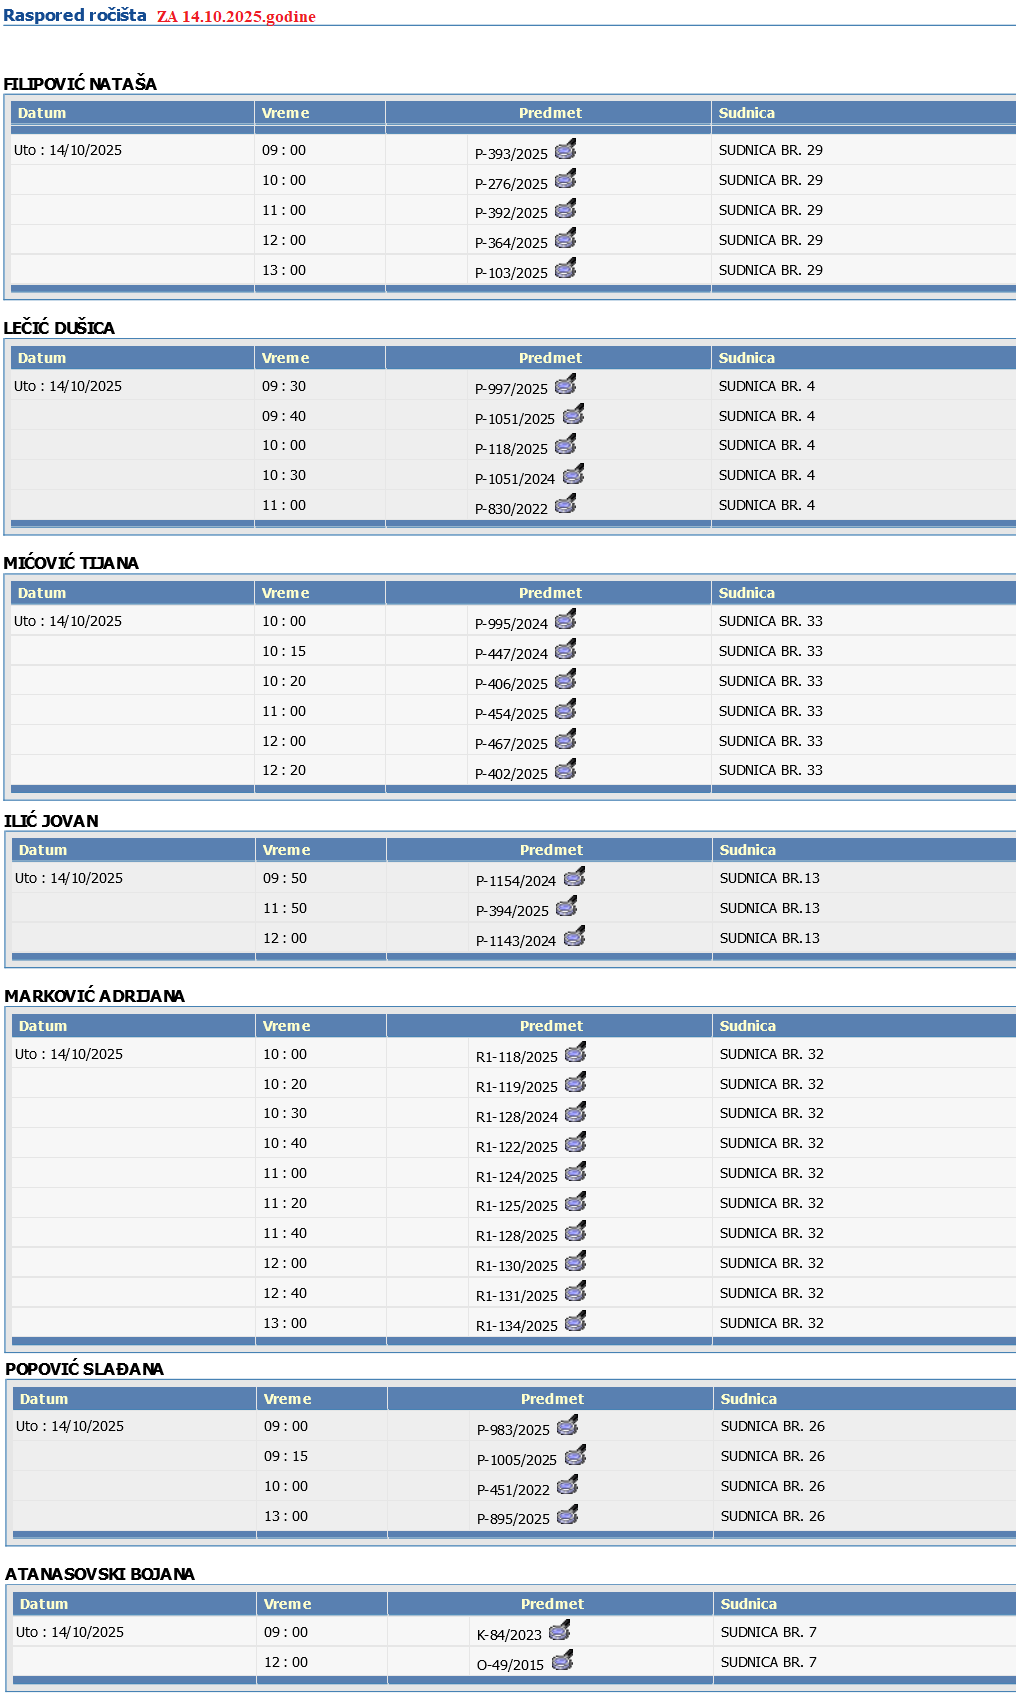Open print icon next to P-995/2024
This screenshot has height=1706, width=1016.
[565, 621]
